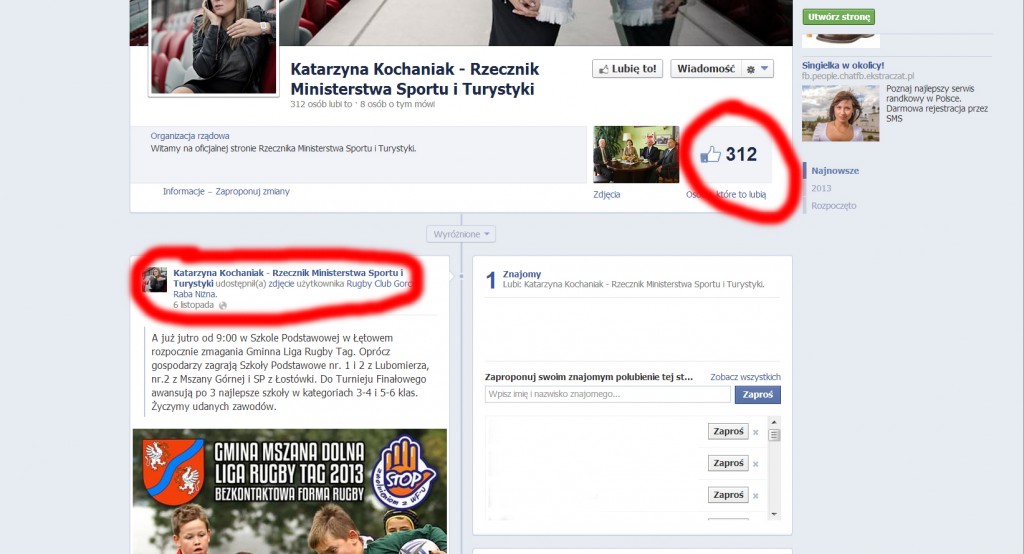Click the post author's small avatar
Image resolution: width=1024 pixels, height=554 pixels.
point(155,280)
